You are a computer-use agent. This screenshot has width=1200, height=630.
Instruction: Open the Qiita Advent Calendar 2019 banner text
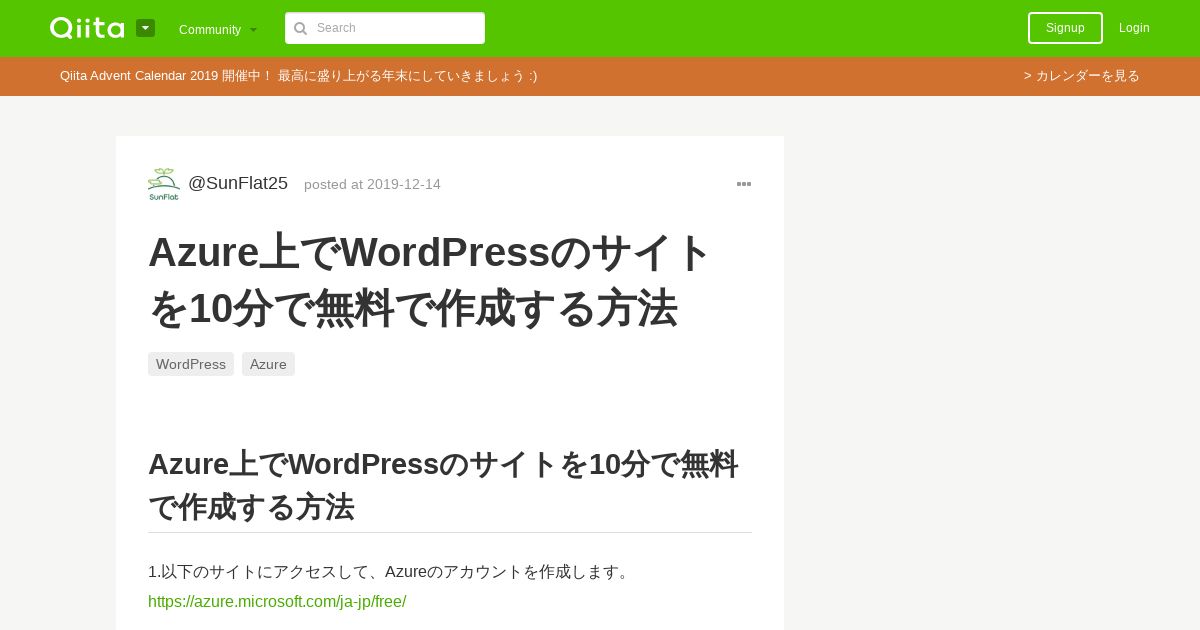pyautogui.click(x=299, y=76)
